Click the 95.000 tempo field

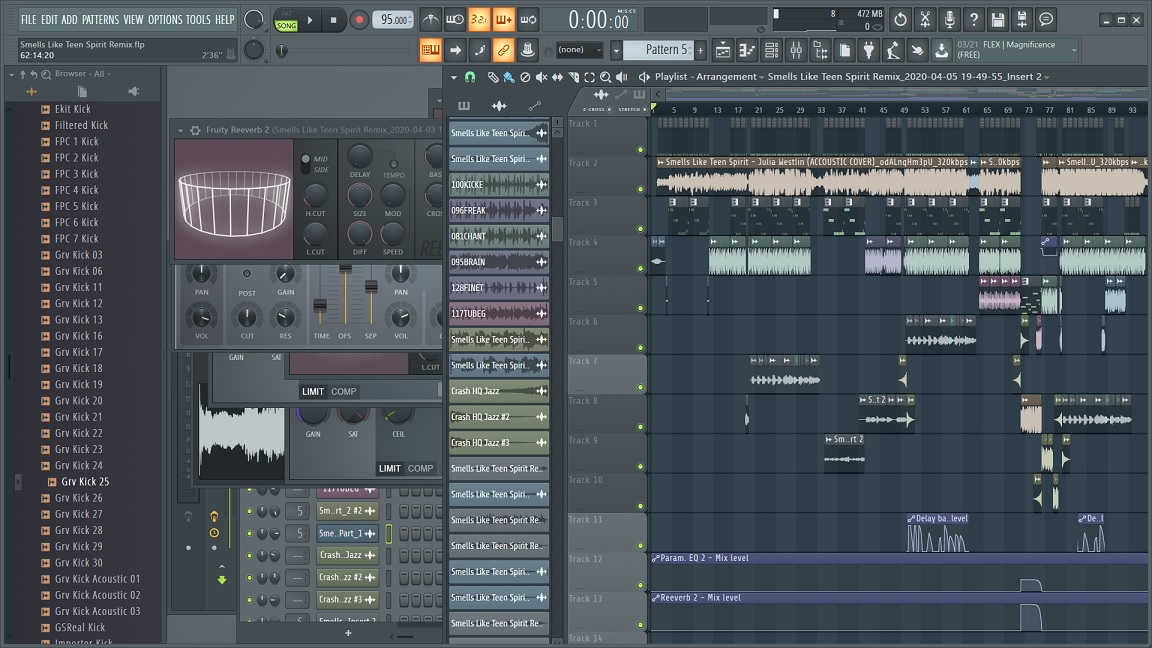tap(395, 20)
